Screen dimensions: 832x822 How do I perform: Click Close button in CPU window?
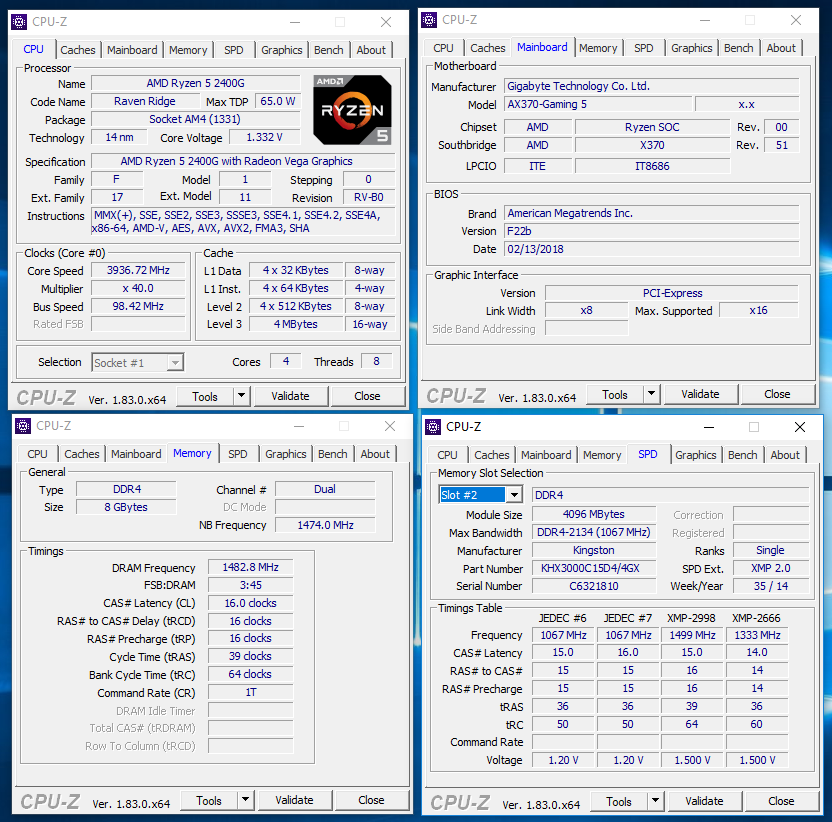367,396
